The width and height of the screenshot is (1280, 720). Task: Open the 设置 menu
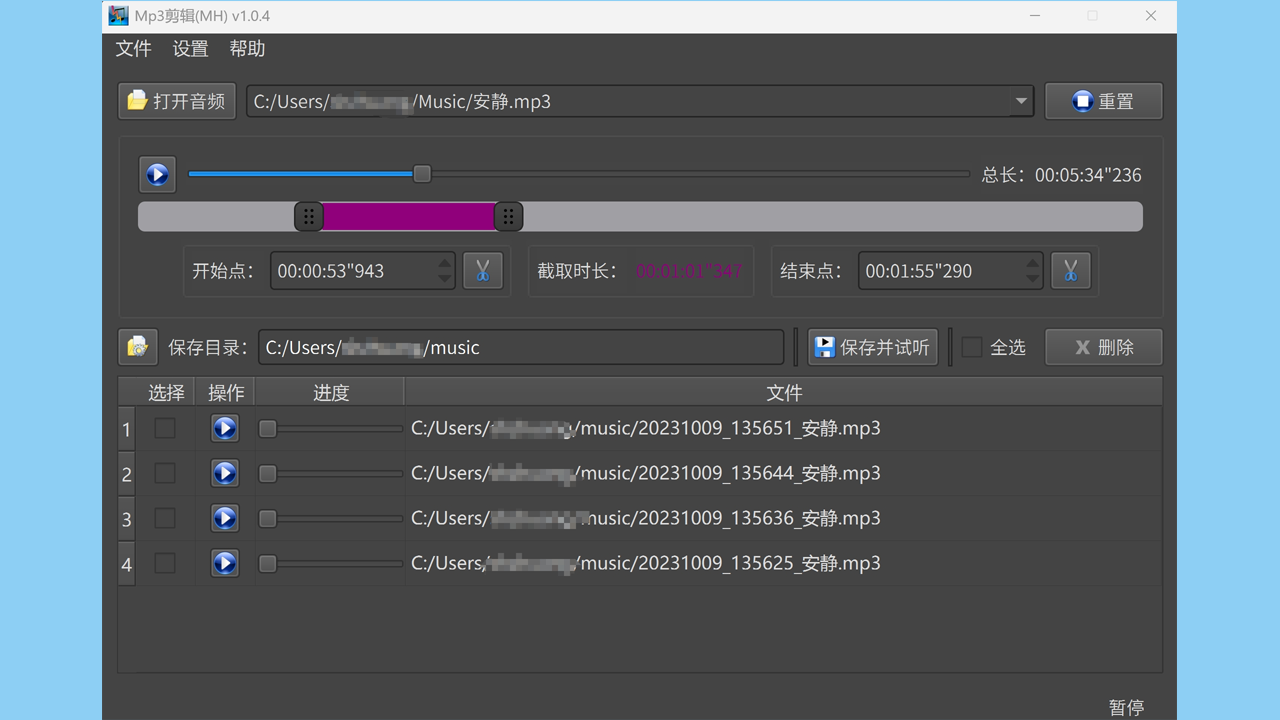click(x=190, y=49)
